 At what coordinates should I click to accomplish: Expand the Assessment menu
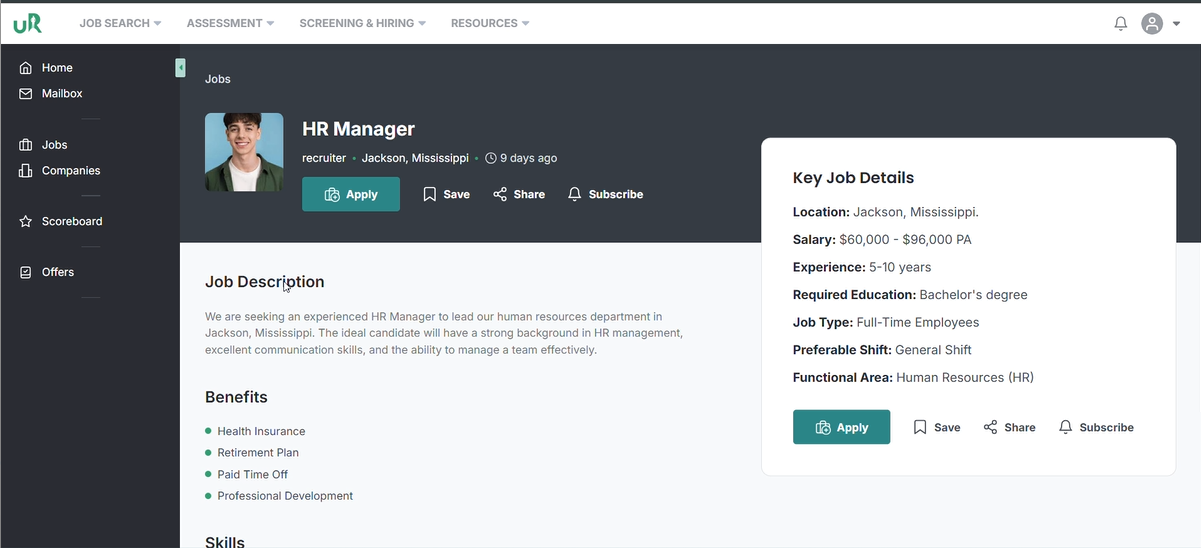[230, 23]
